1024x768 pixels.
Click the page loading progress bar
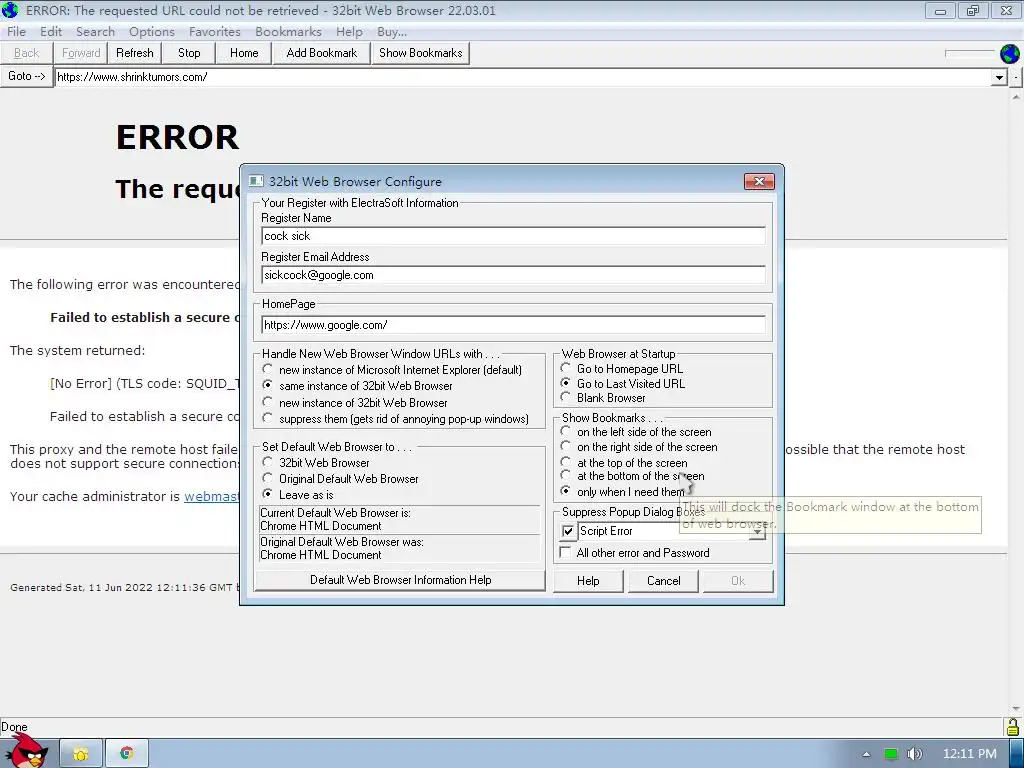pos(969,53)
